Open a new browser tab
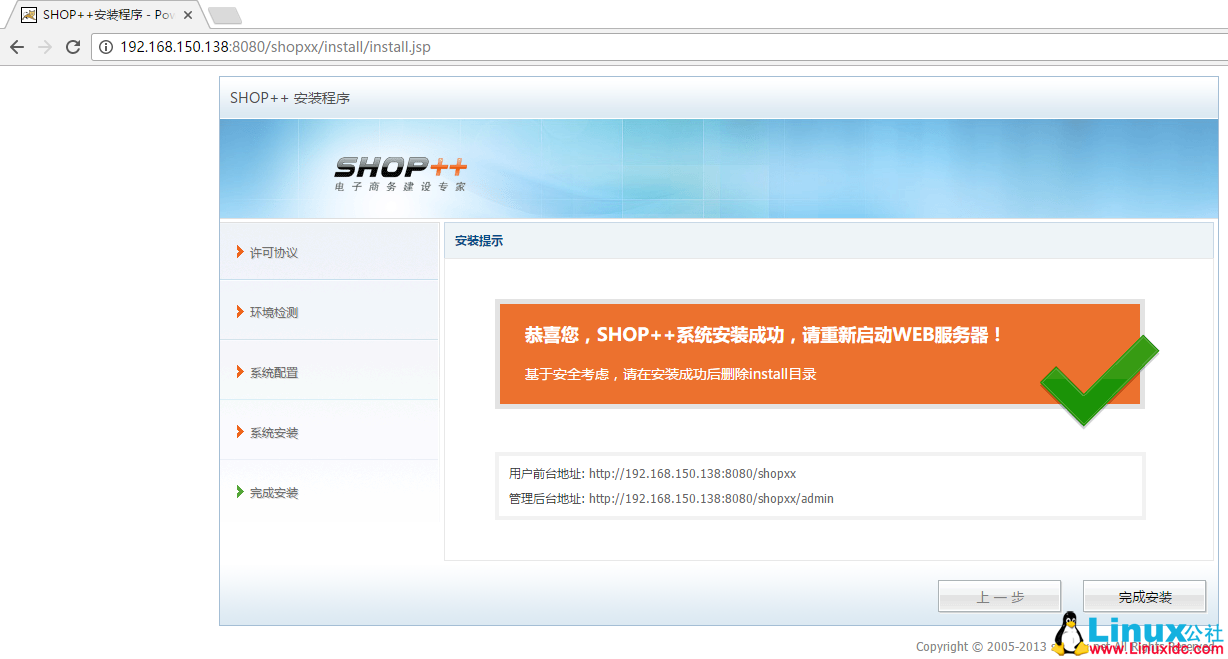The width and height of the screenshot is (1228, 659). (x=224, y=15)
